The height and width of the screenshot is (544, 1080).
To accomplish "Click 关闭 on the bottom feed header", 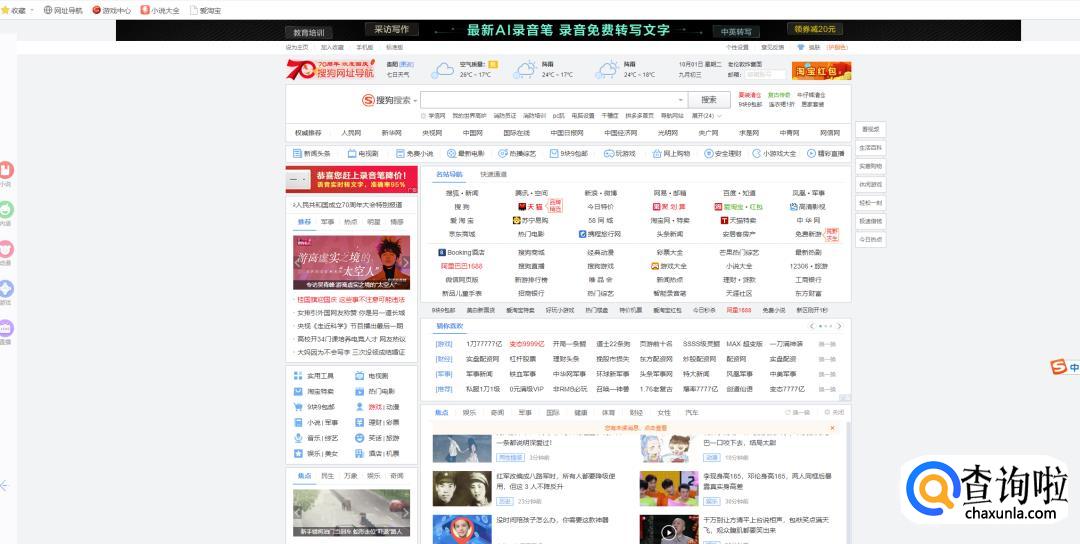I will click(x=834, y=412).
